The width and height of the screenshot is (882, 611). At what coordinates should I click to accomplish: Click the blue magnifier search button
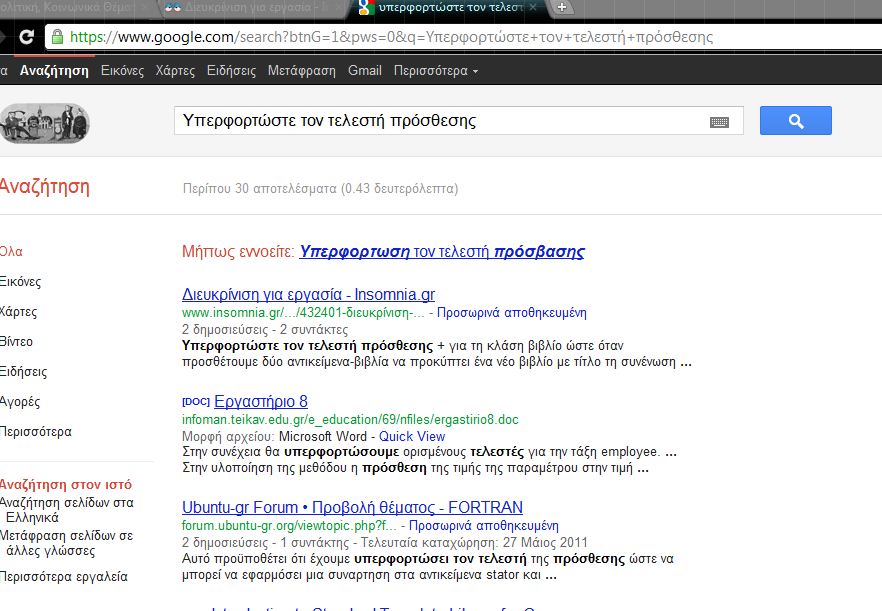click(x=795, y=120)
